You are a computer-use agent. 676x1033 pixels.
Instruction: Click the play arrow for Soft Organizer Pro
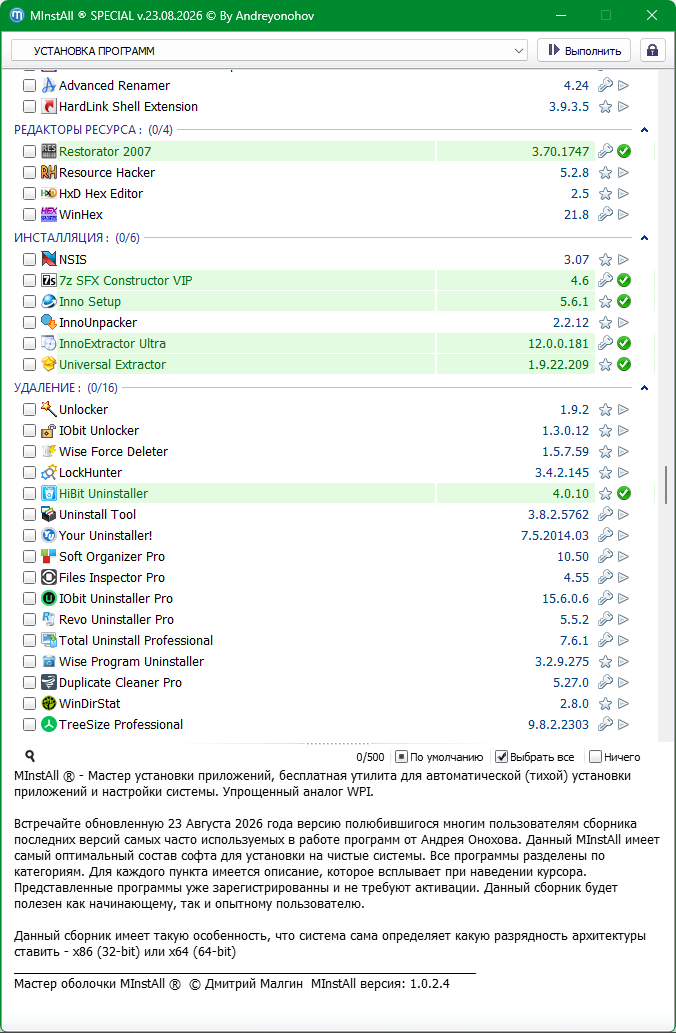pos(623,557)
